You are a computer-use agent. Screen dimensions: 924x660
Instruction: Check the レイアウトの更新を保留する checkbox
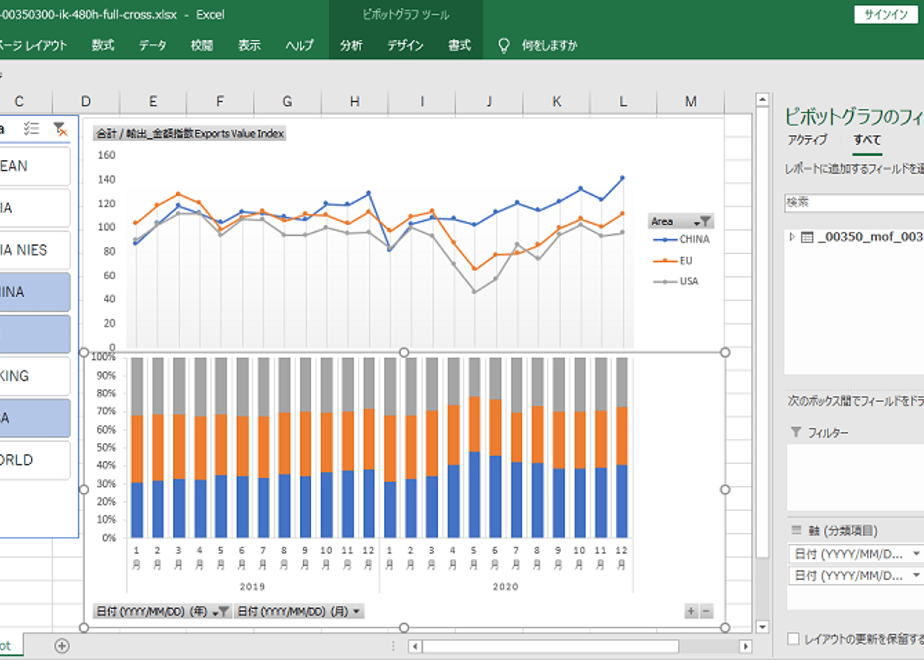coord(793,639)
